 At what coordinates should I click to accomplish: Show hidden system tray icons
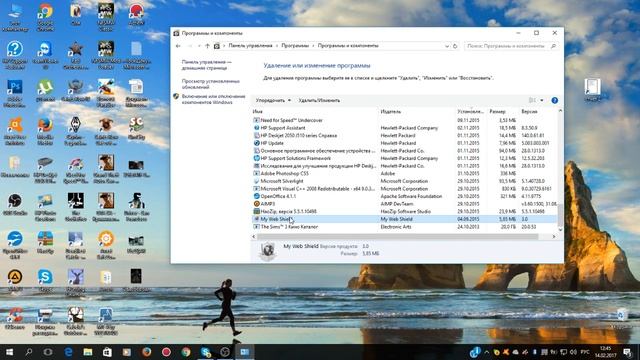point(487,352)
